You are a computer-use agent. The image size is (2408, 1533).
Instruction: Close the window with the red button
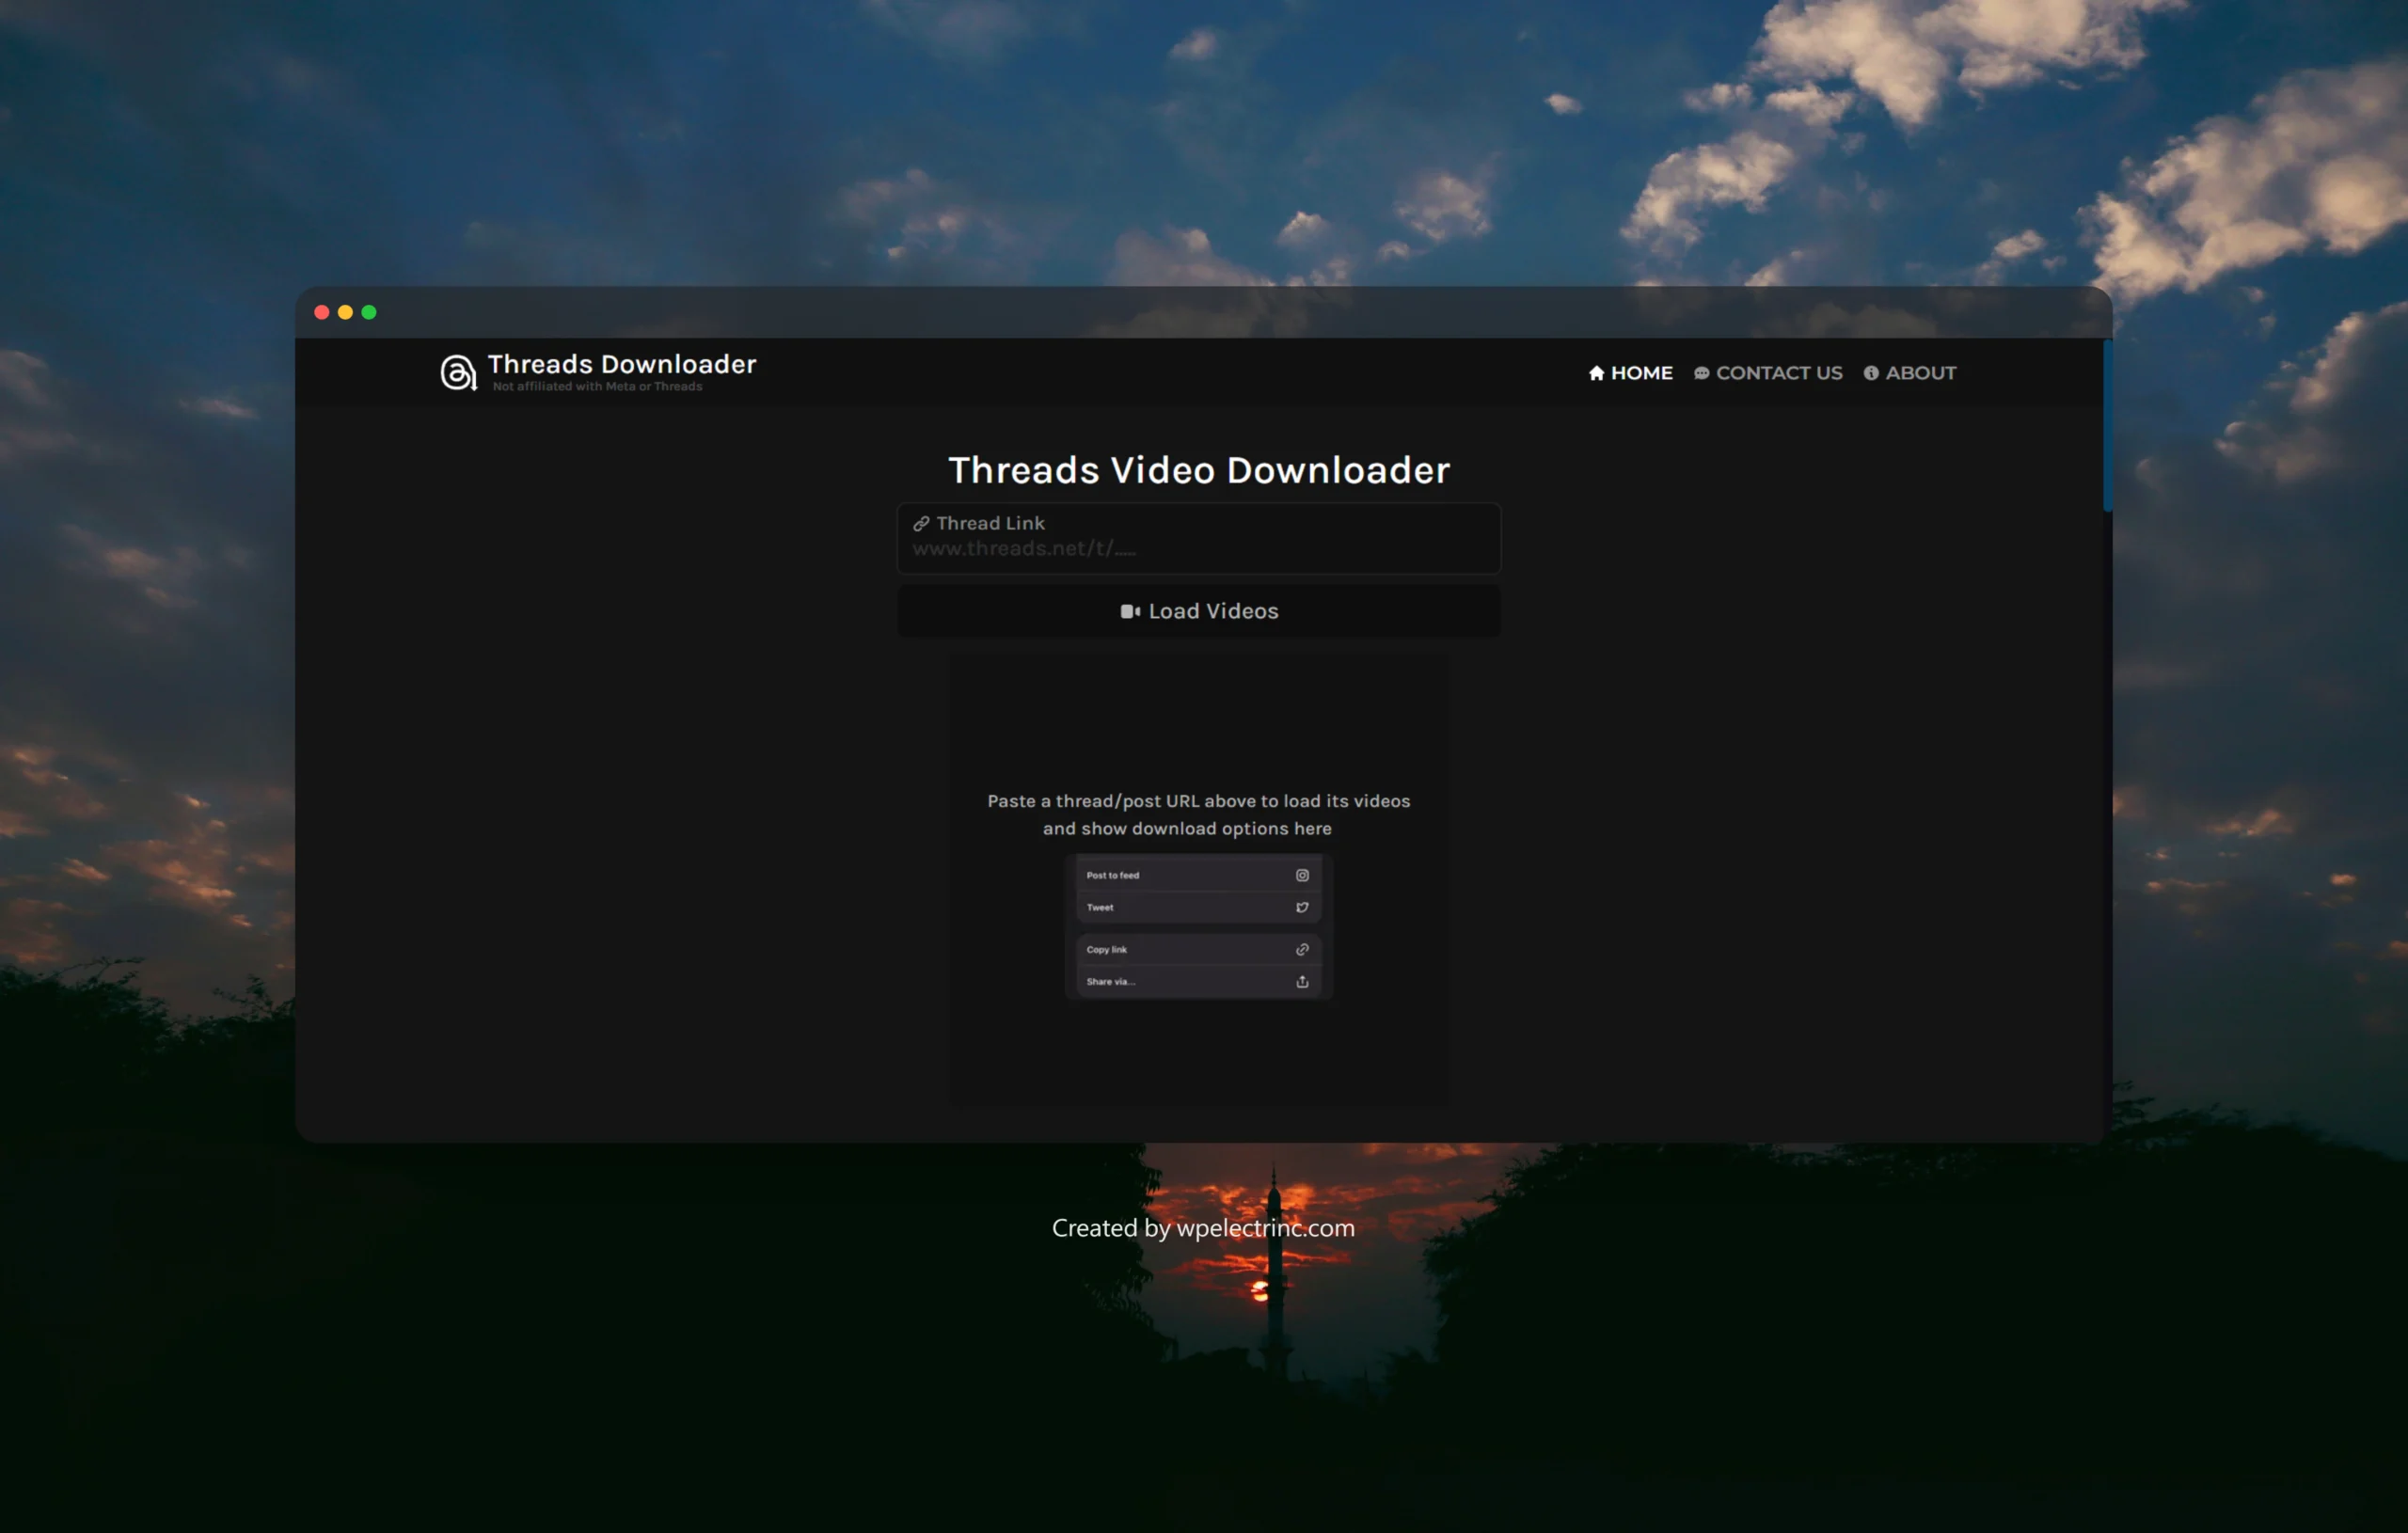pyautogui.click(x=322, y=312)
